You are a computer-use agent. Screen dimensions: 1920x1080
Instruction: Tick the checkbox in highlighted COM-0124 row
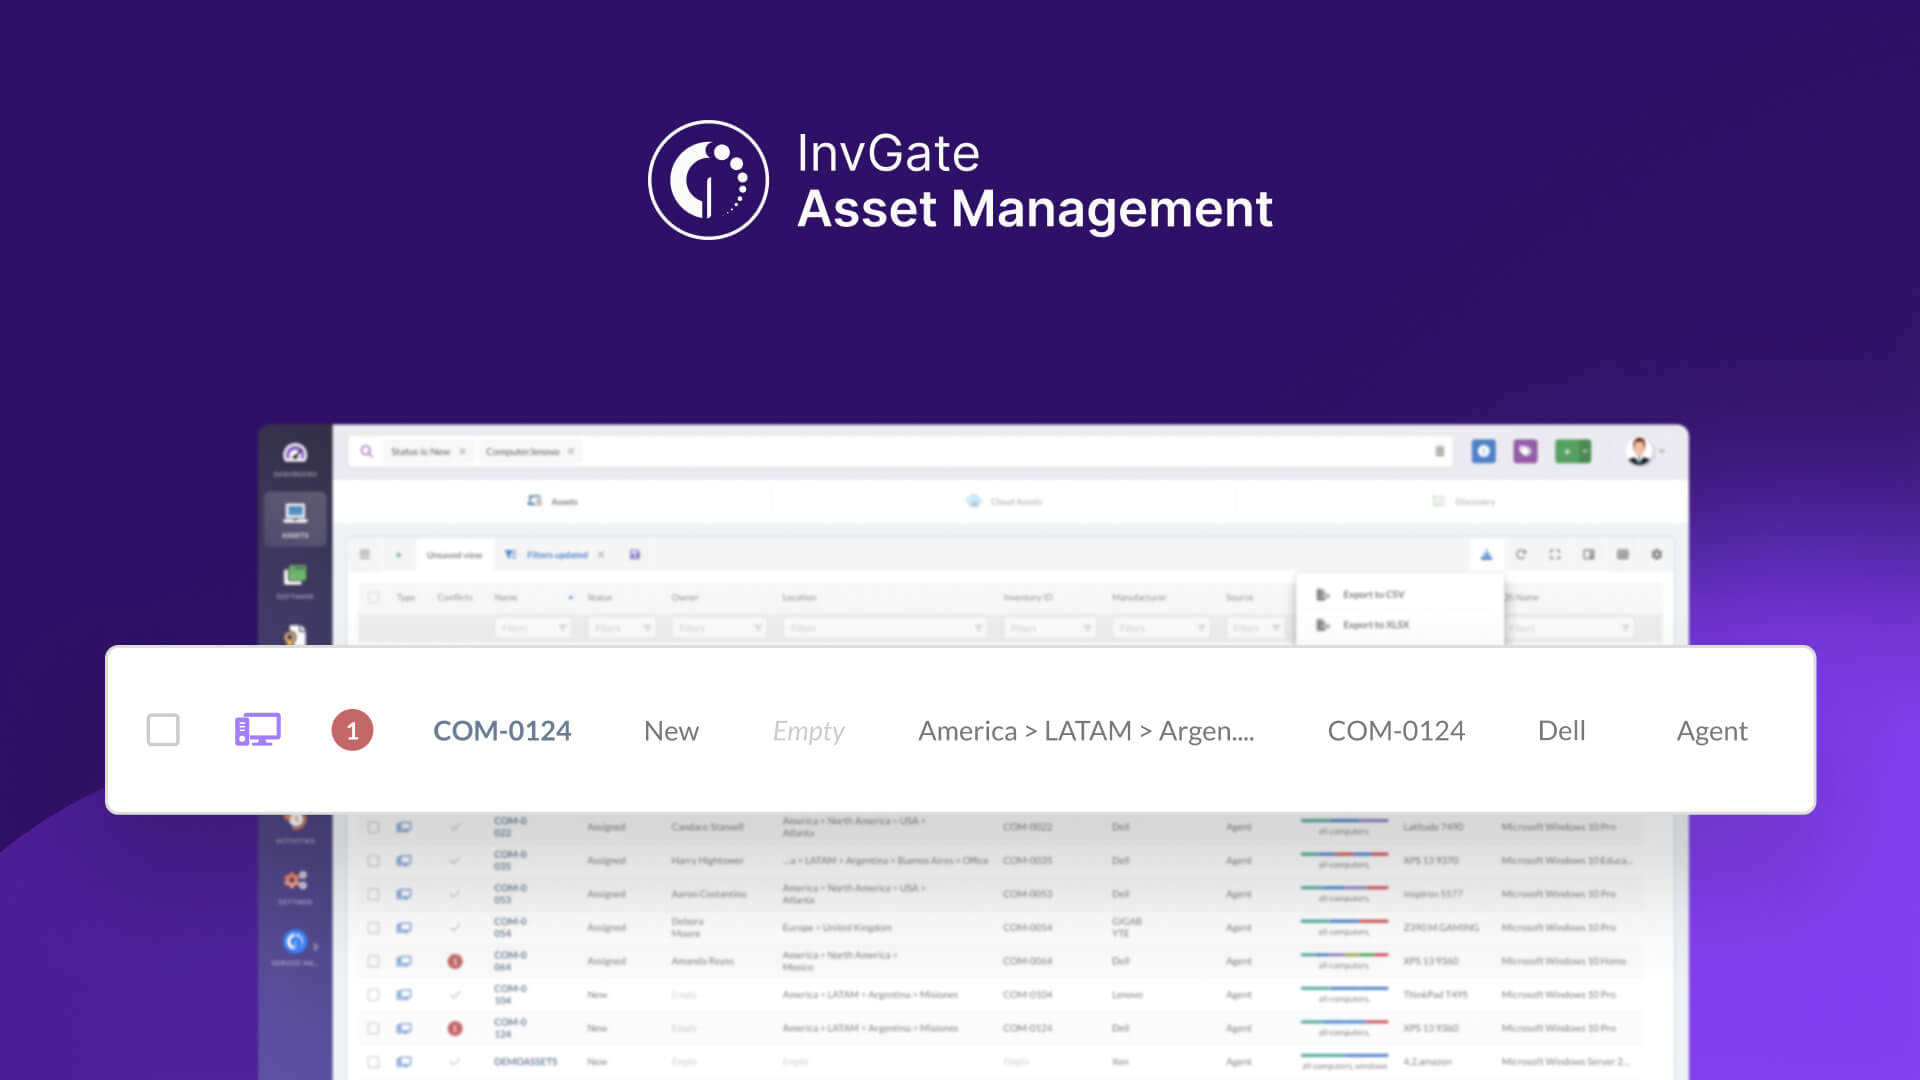163,730
